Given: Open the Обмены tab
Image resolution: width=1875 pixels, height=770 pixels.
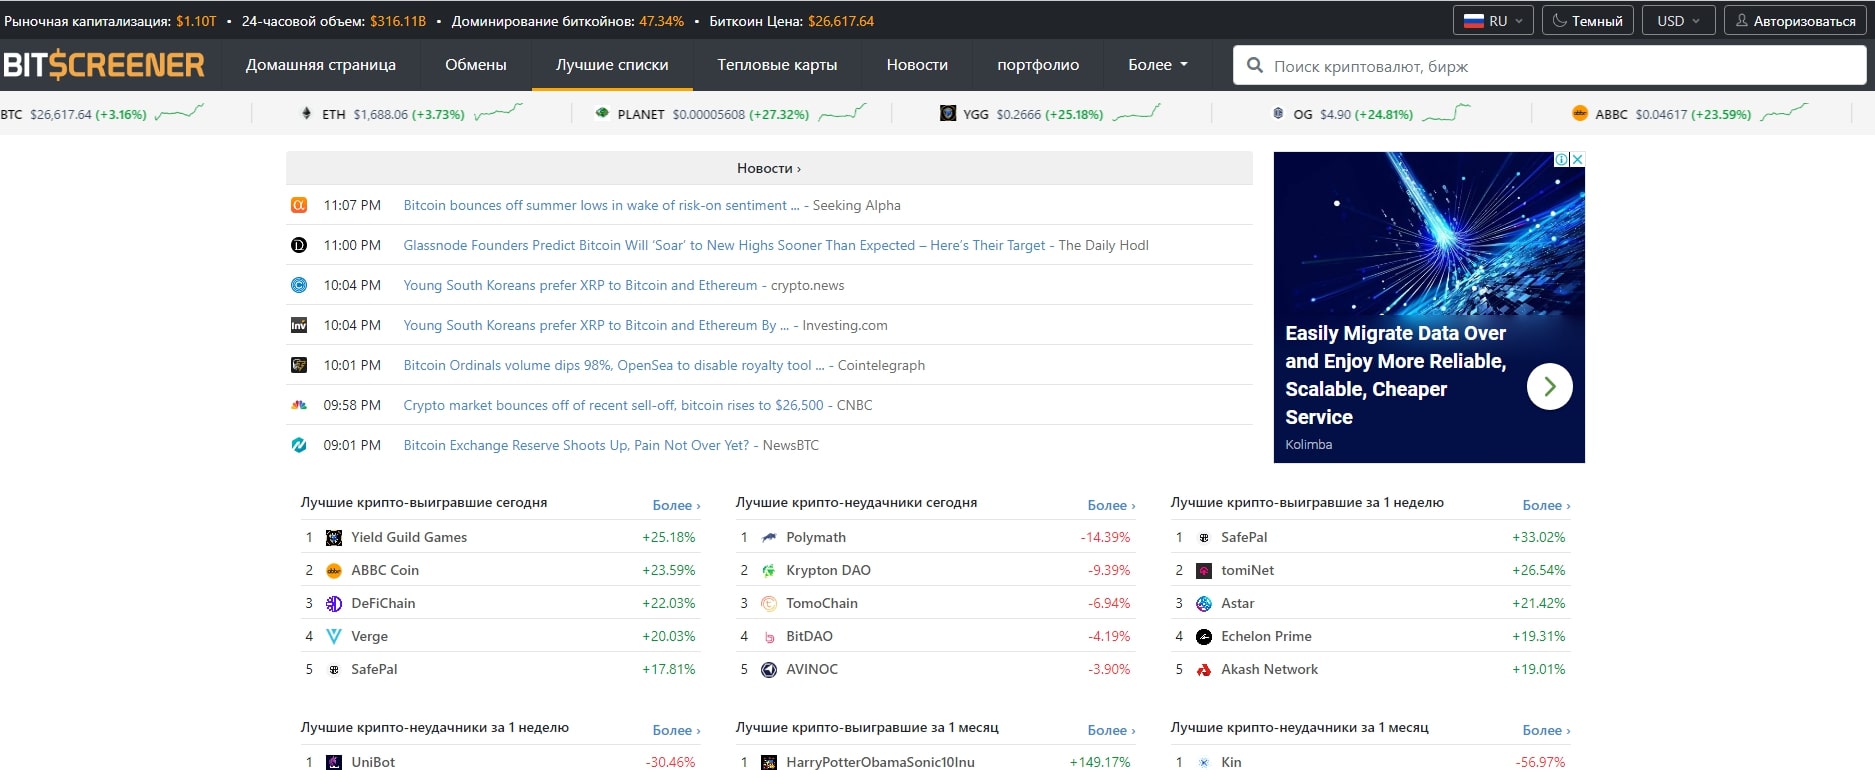Looking at the screenshot, I should tap(476, 65).
